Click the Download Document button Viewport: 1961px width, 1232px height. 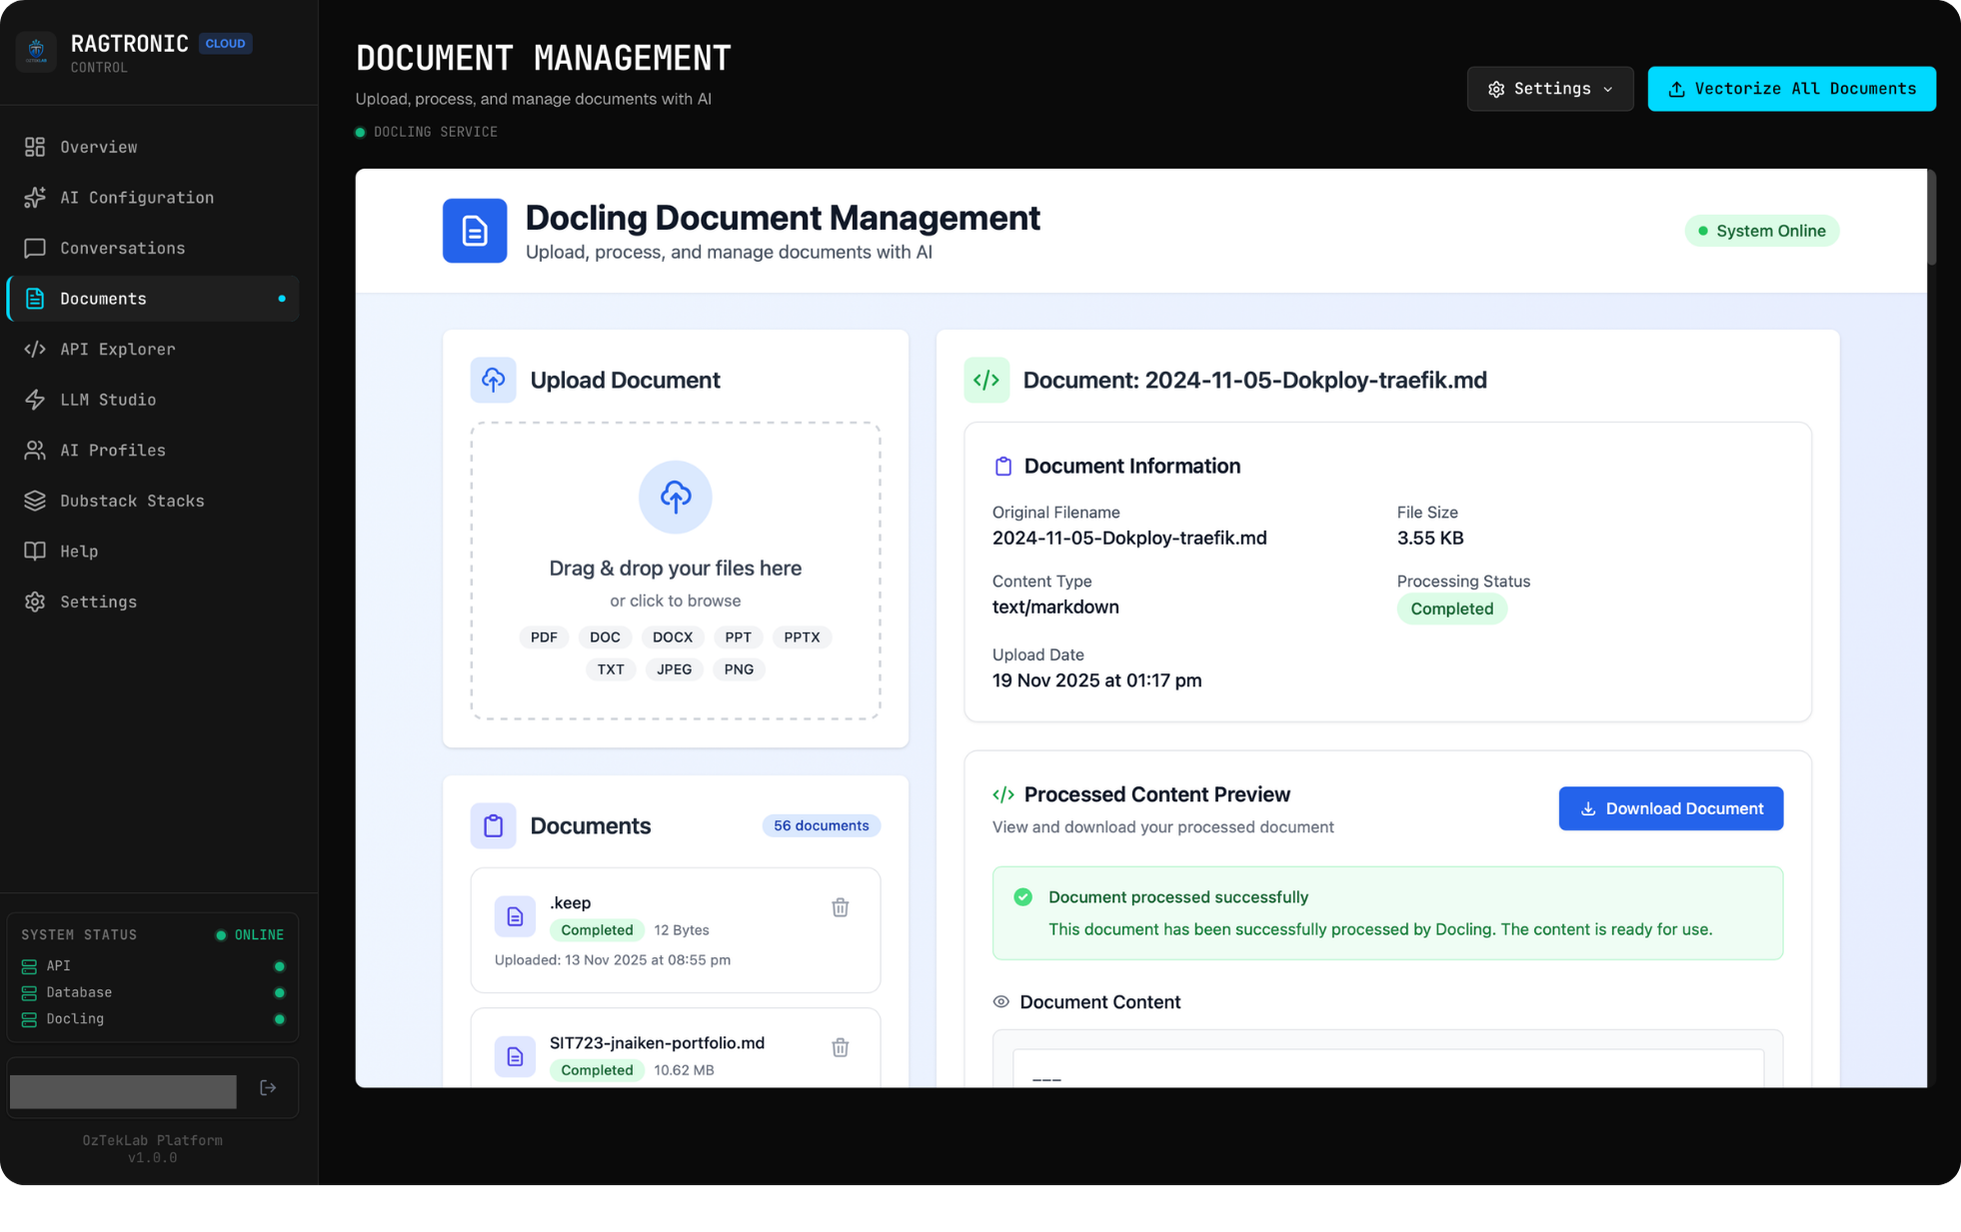(x=1670, y=808)
